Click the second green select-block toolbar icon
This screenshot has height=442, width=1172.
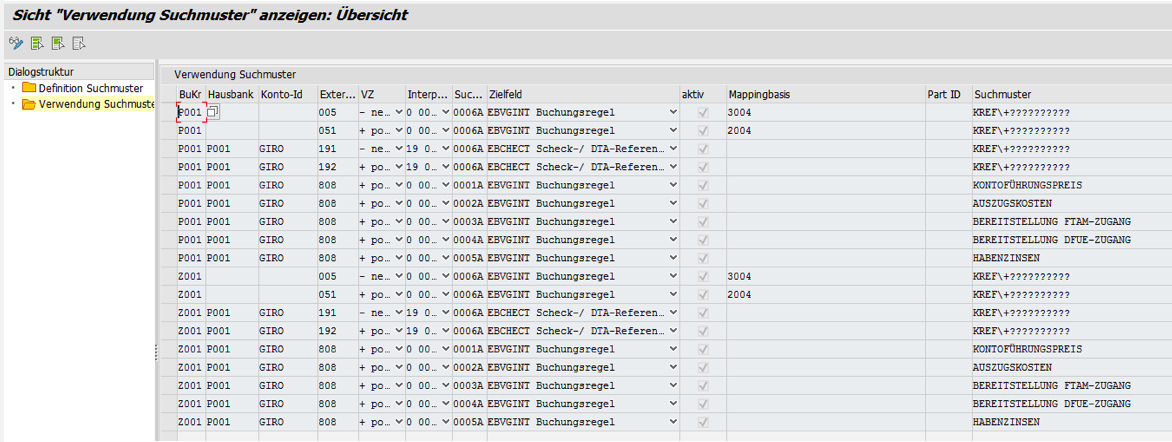[58, 43]
